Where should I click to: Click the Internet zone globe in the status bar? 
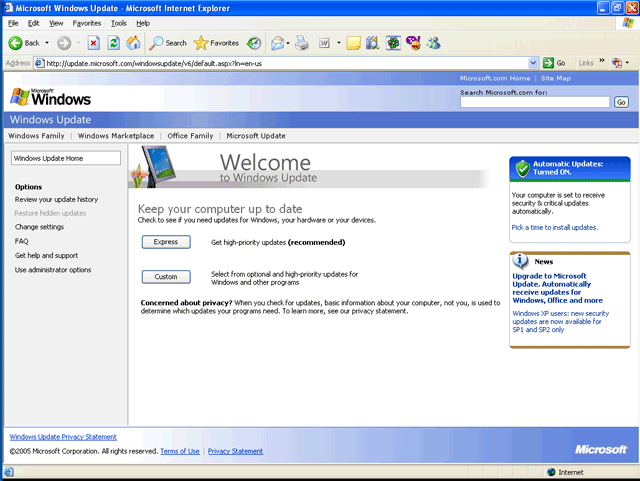pyautogui.click(x=551, y=472)
